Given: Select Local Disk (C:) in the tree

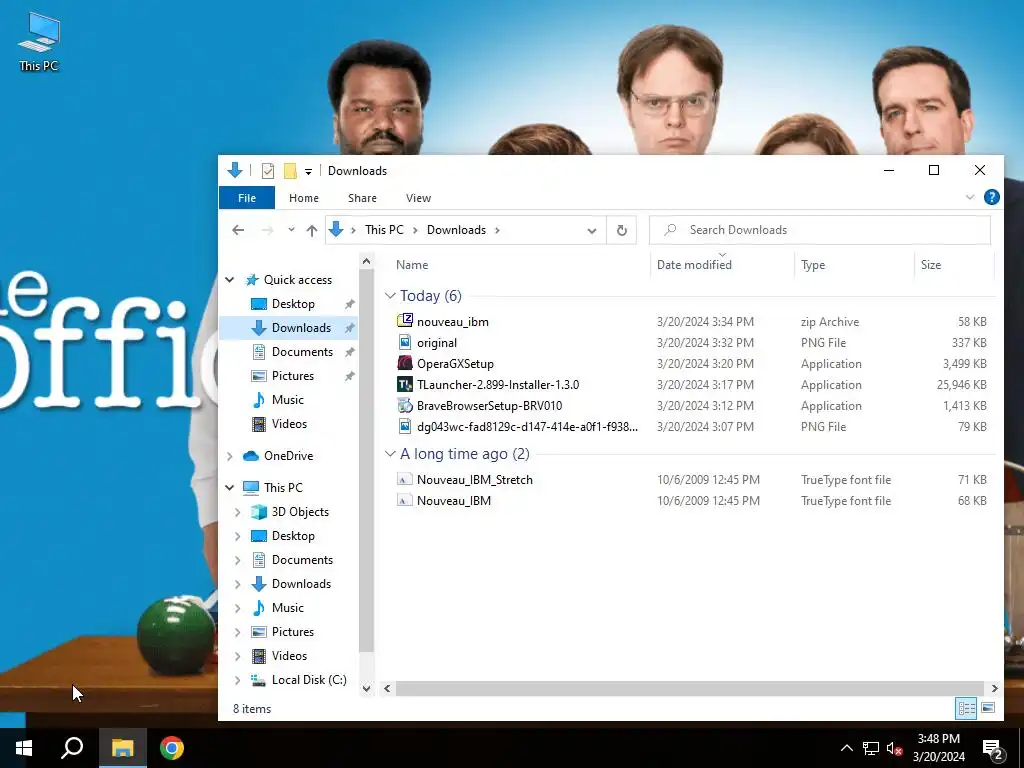Looking at the screenshot, I should (309, 680).
